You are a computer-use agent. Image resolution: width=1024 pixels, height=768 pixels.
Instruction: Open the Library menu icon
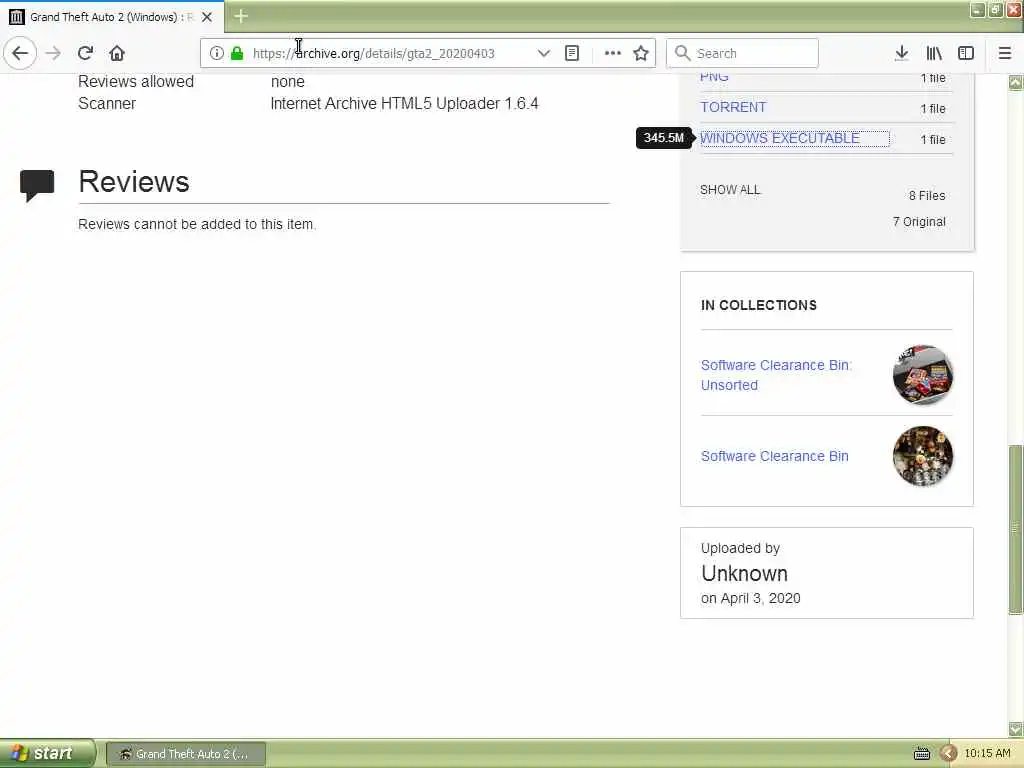934,53
